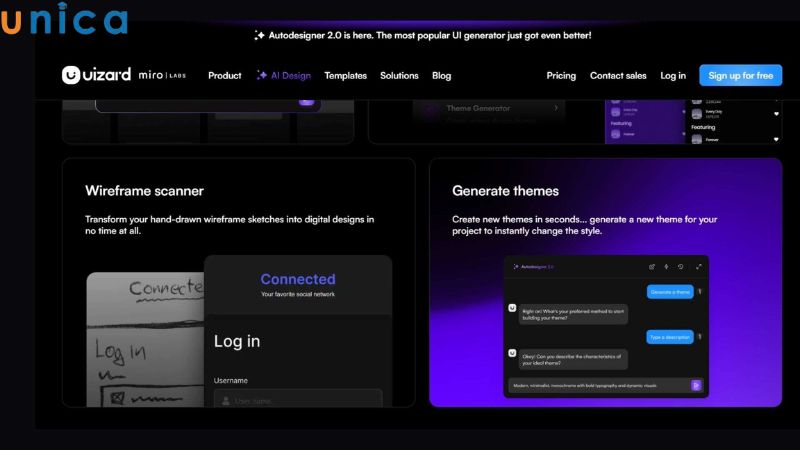Click the Username input field

pyautogui.click(x=298, y=398)
